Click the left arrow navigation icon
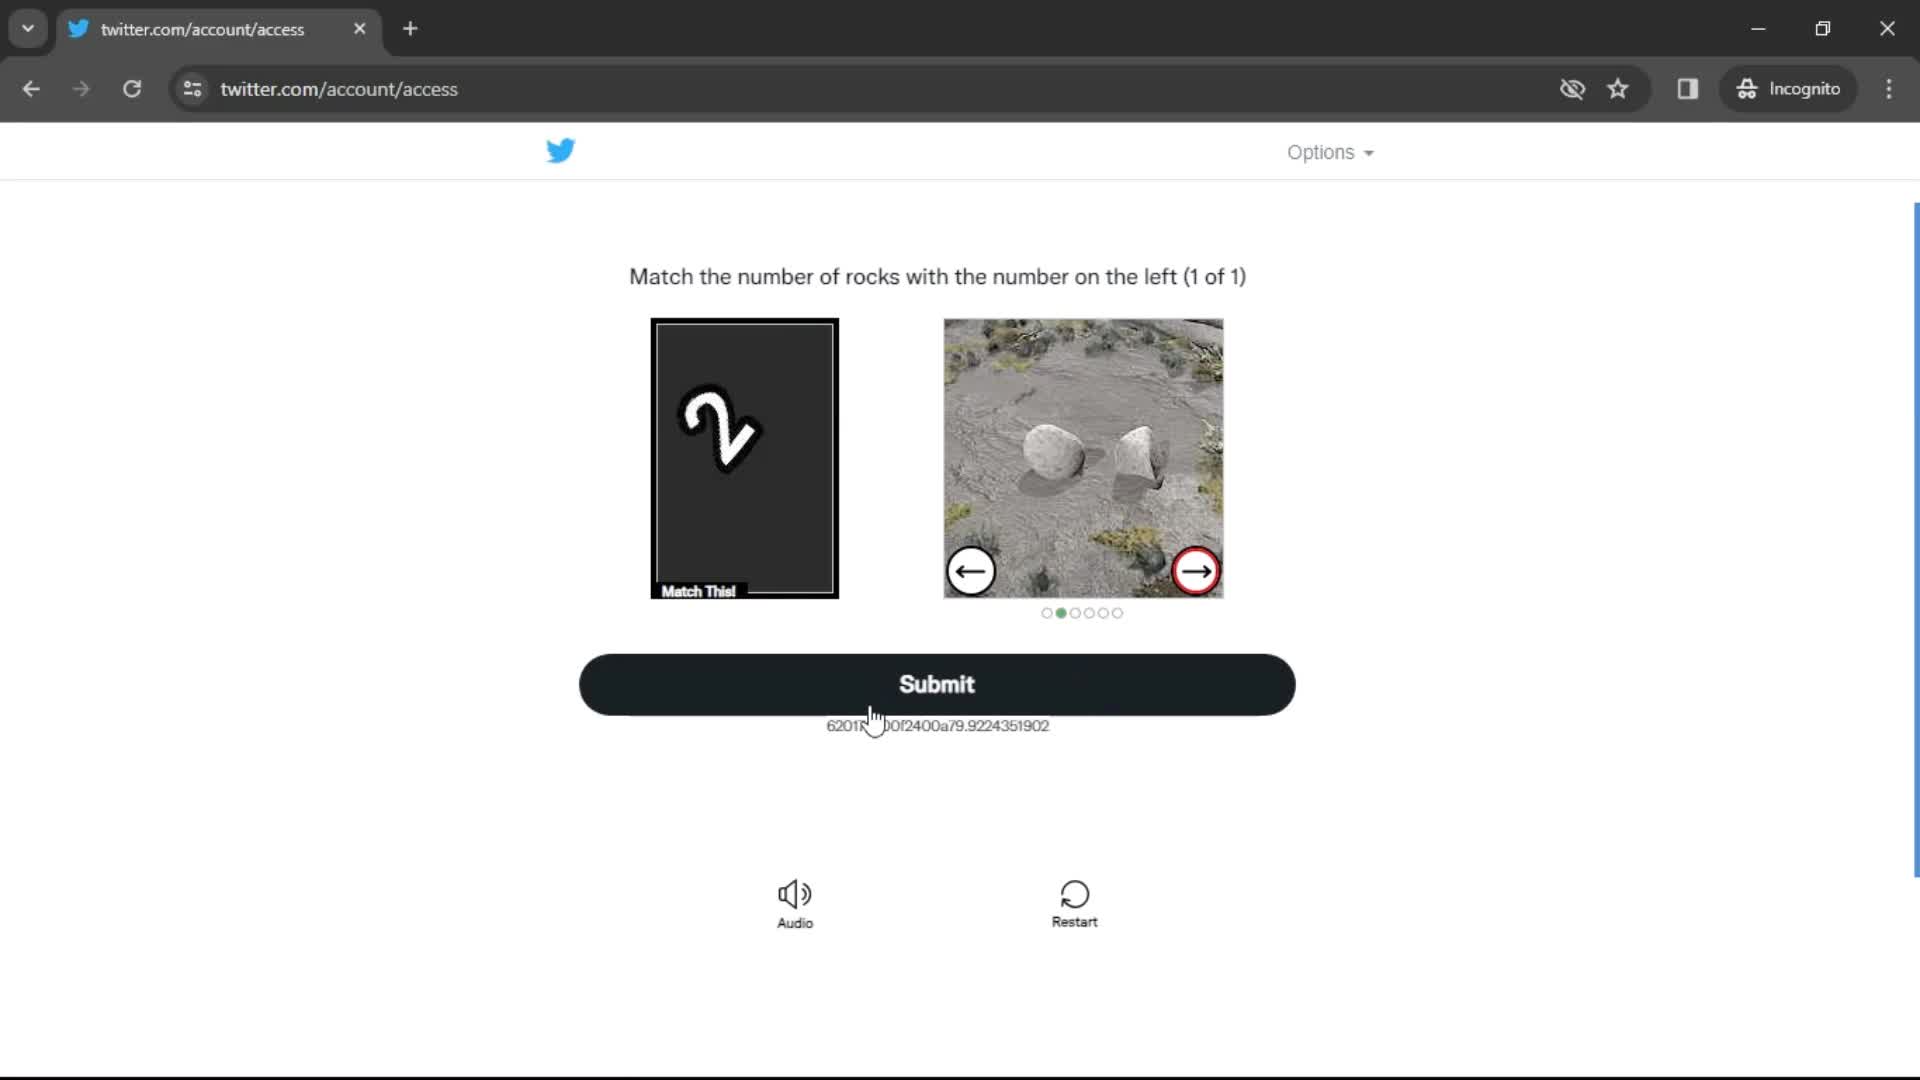 point(973,570)
